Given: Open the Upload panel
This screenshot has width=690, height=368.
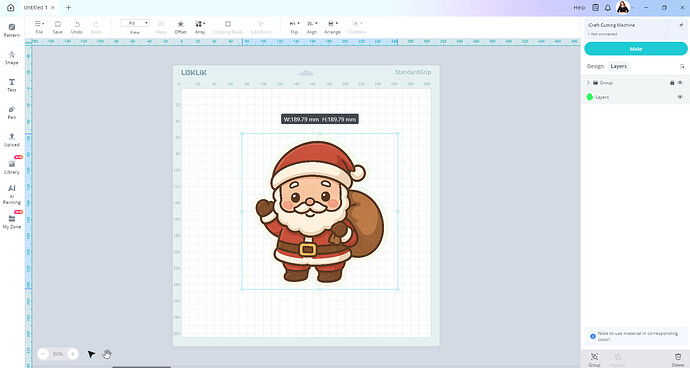Looking at the screenshot, I should coord(12,140).
